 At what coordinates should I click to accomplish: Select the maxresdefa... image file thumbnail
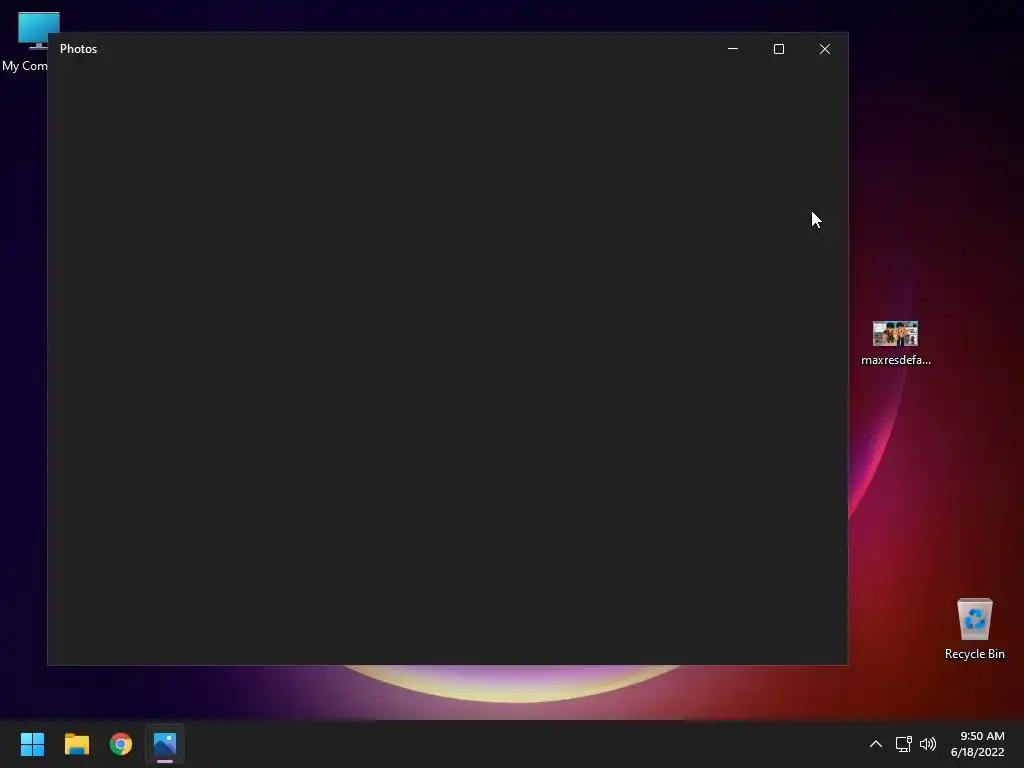click(x=895, y=334)
